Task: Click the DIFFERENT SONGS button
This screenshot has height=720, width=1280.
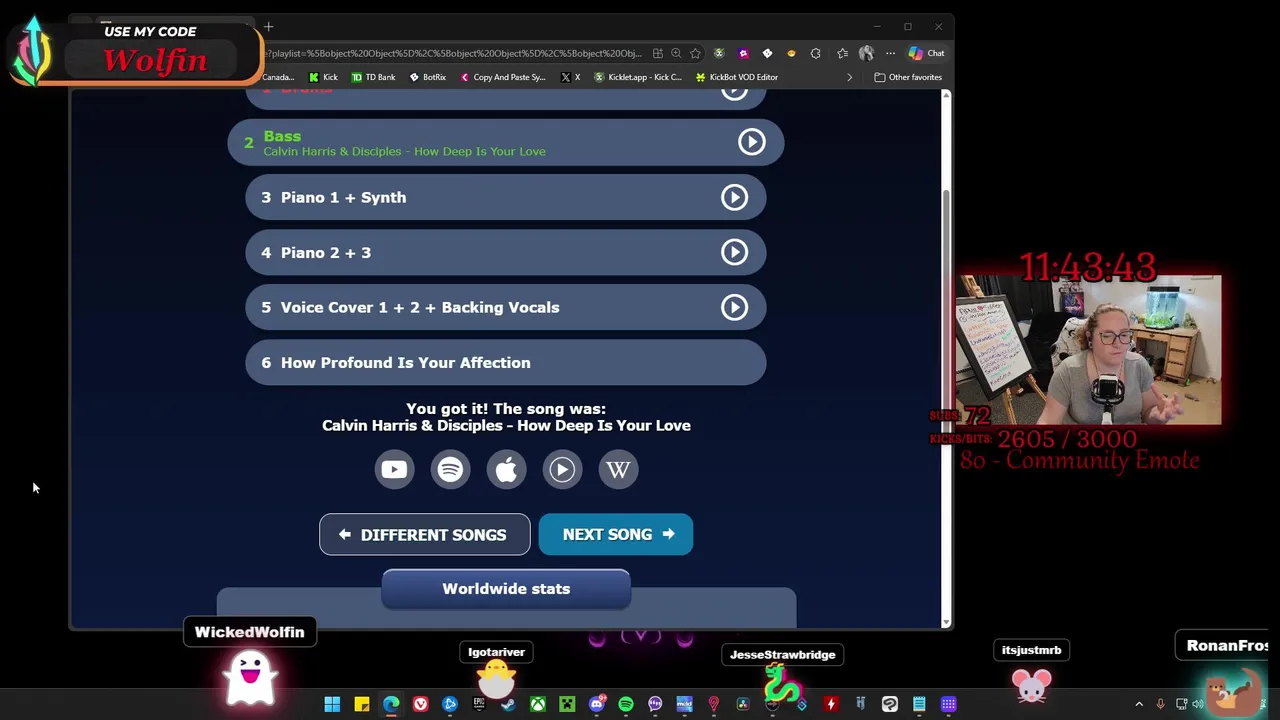Action: coord(424,534)
